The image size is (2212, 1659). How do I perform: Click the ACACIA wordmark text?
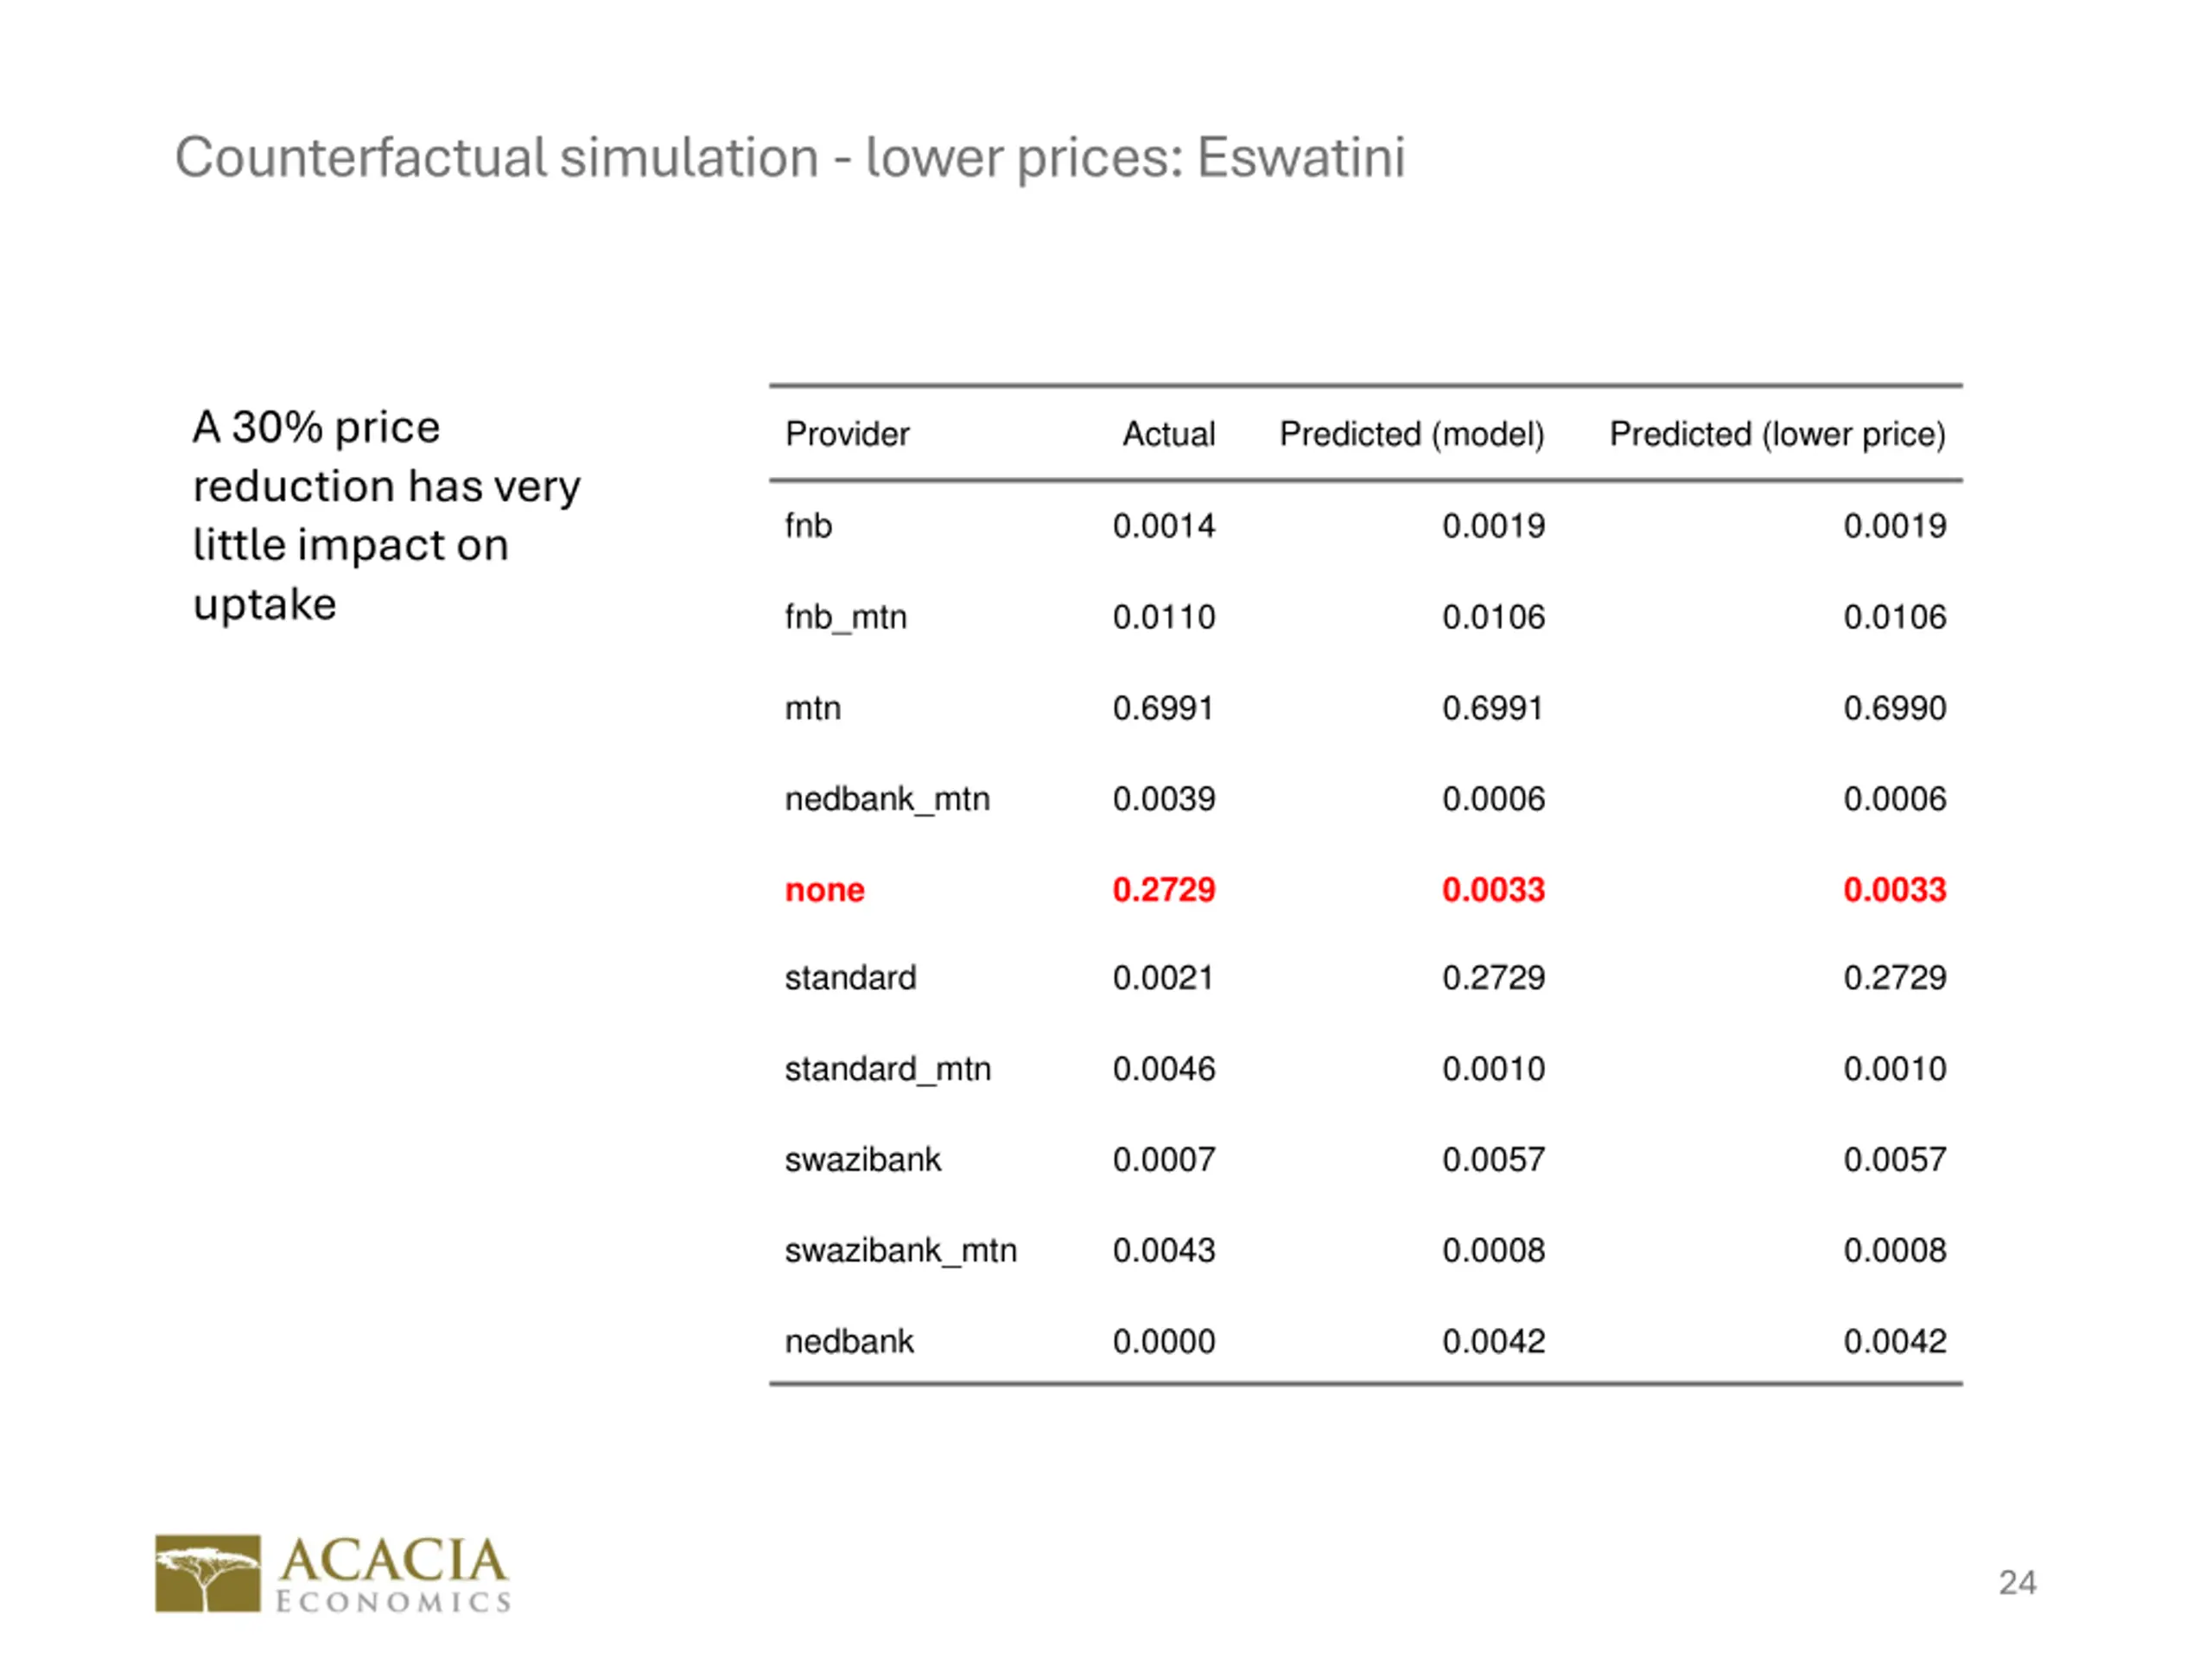click(x=393, y=1560)
